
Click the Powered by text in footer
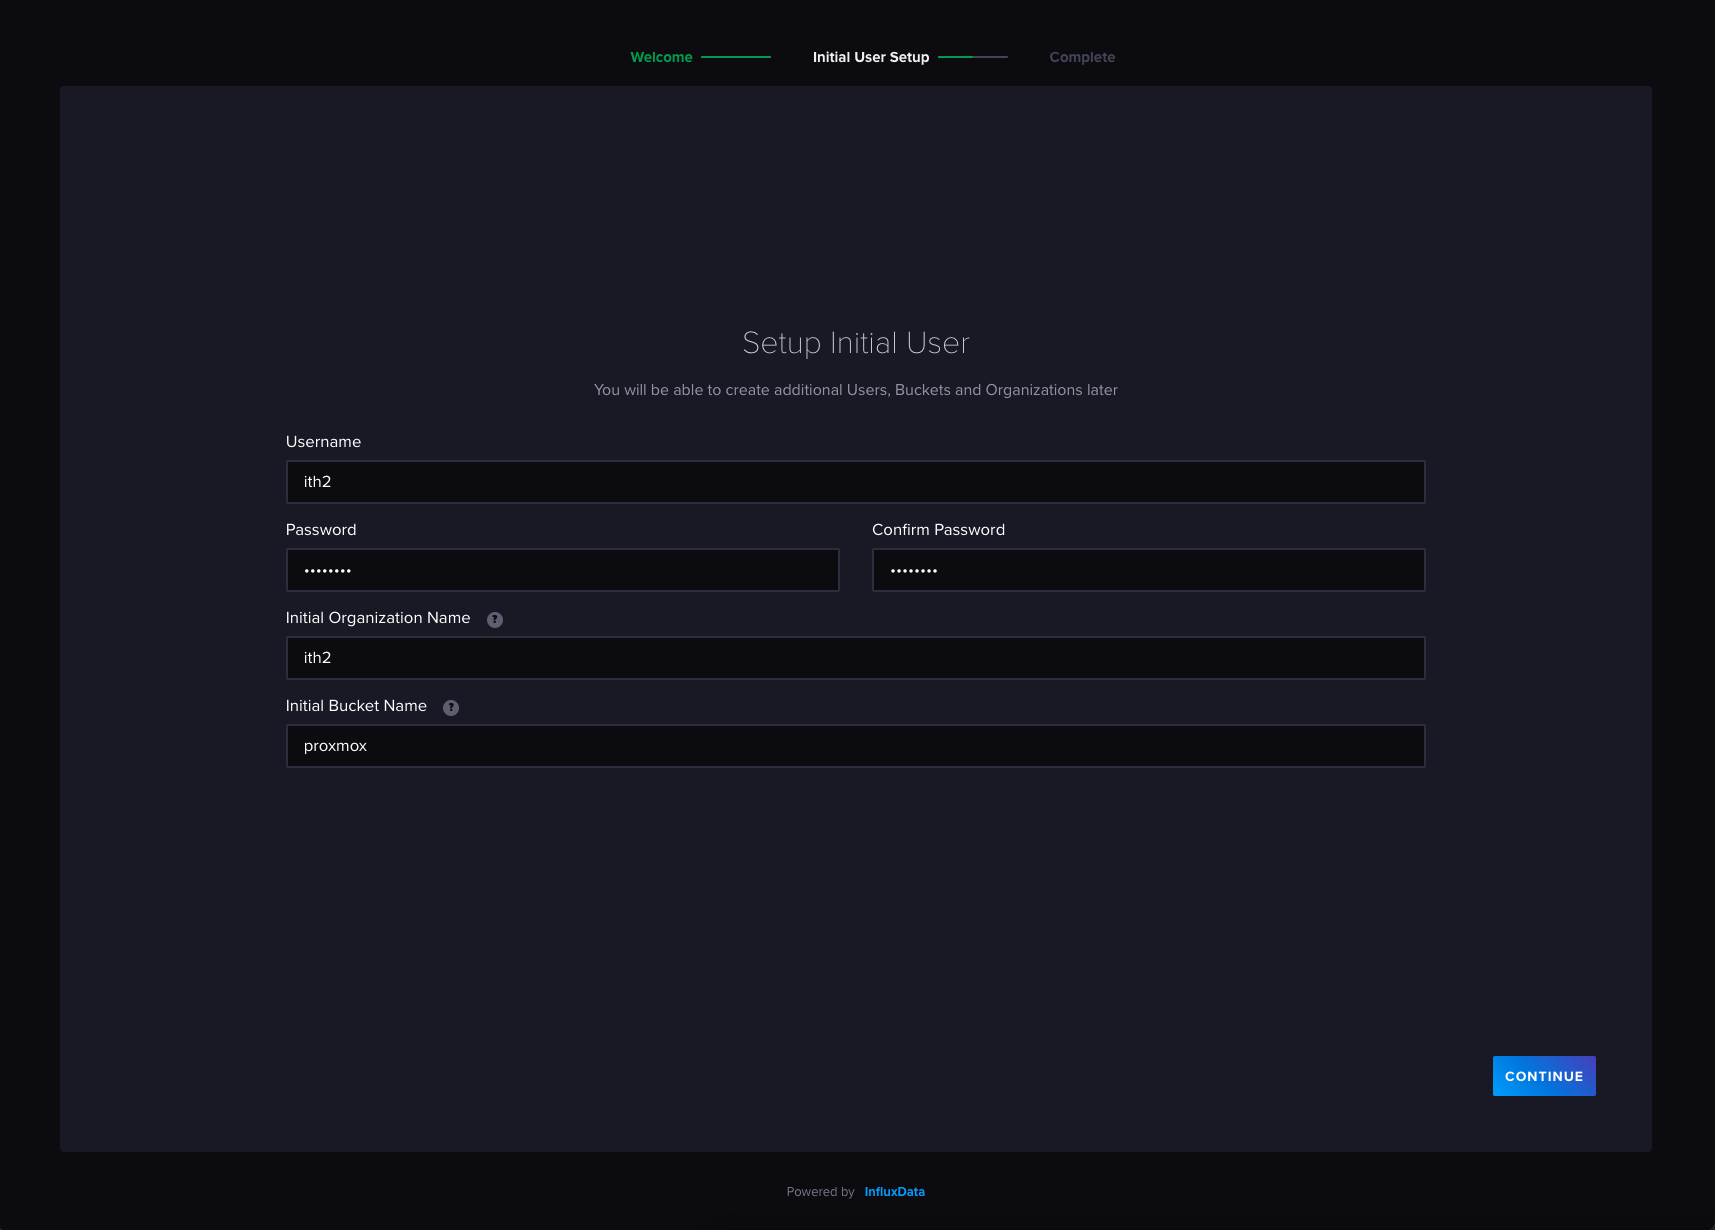820,1192
